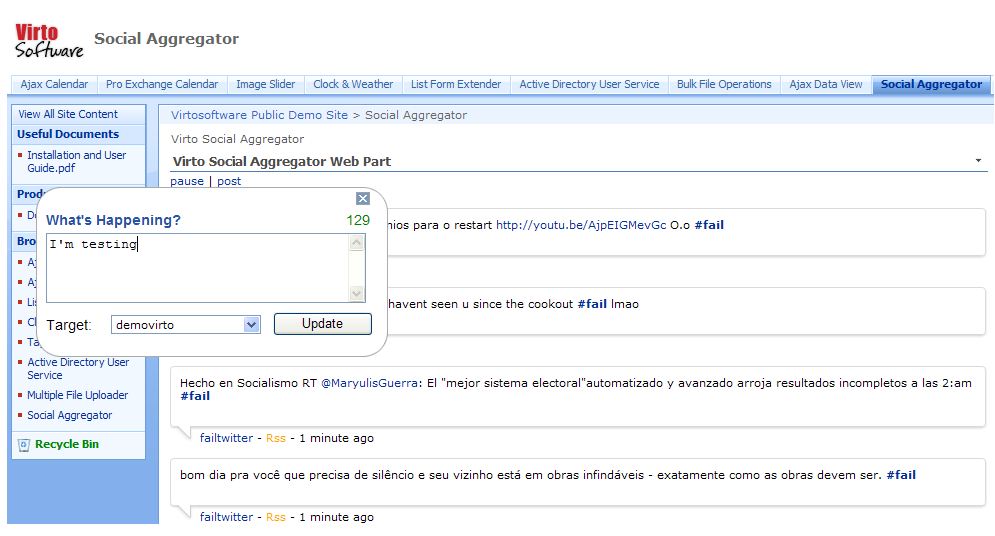This screenshot has height=536, width=995.
Task: Open Multiple File Uploader in sidebar
Action: [x=77, y=395]
